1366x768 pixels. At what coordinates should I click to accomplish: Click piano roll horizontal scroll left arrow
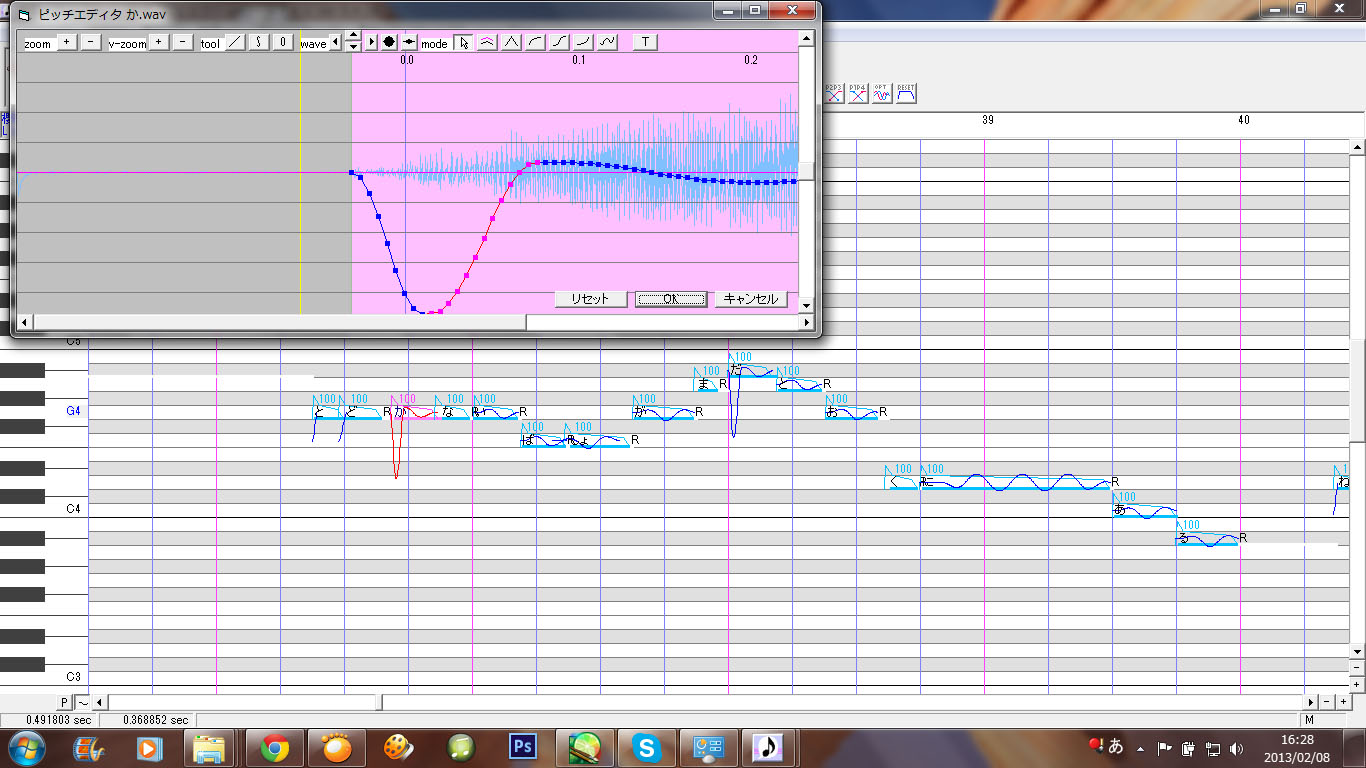point(98,702)
